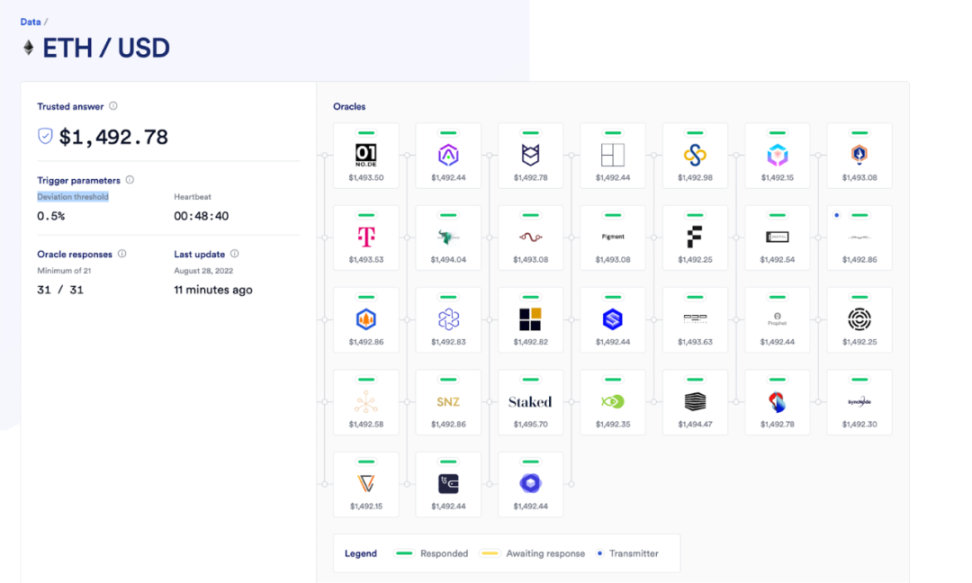Screen dimensions: 972x583
Task: Click the info icon beside Trusted answer
Action: coord(113,106)
